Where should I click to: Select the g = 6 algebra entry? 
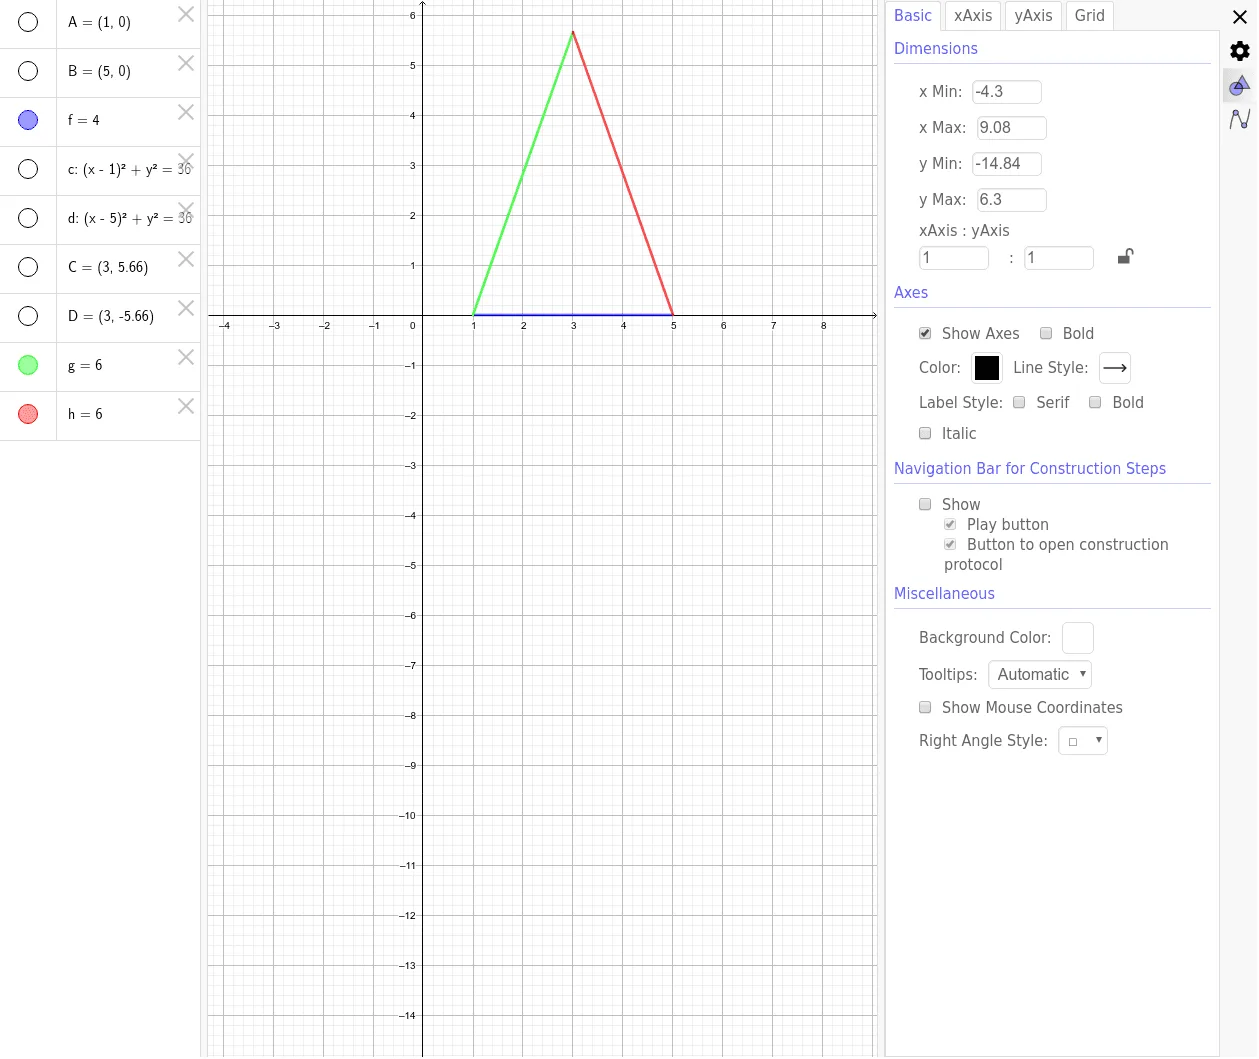pyautogui.click(x=85, y=365)
